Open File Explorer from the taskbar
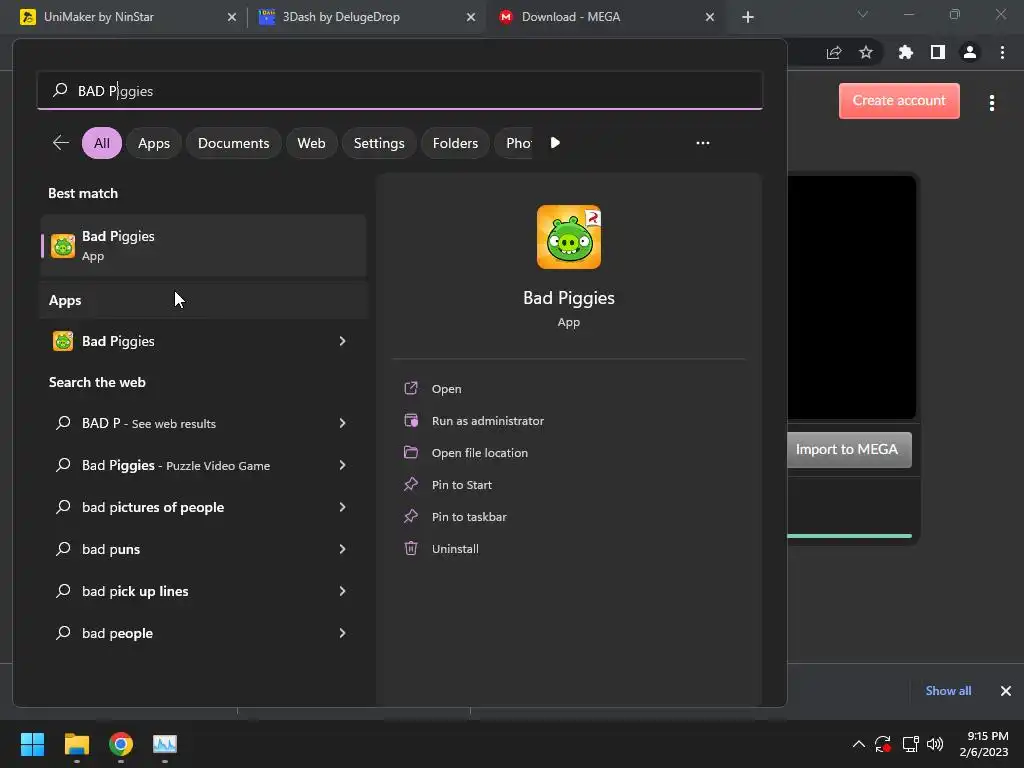Screen dimensions: 1024x768 pyautogui.click(x=76, y=744)
